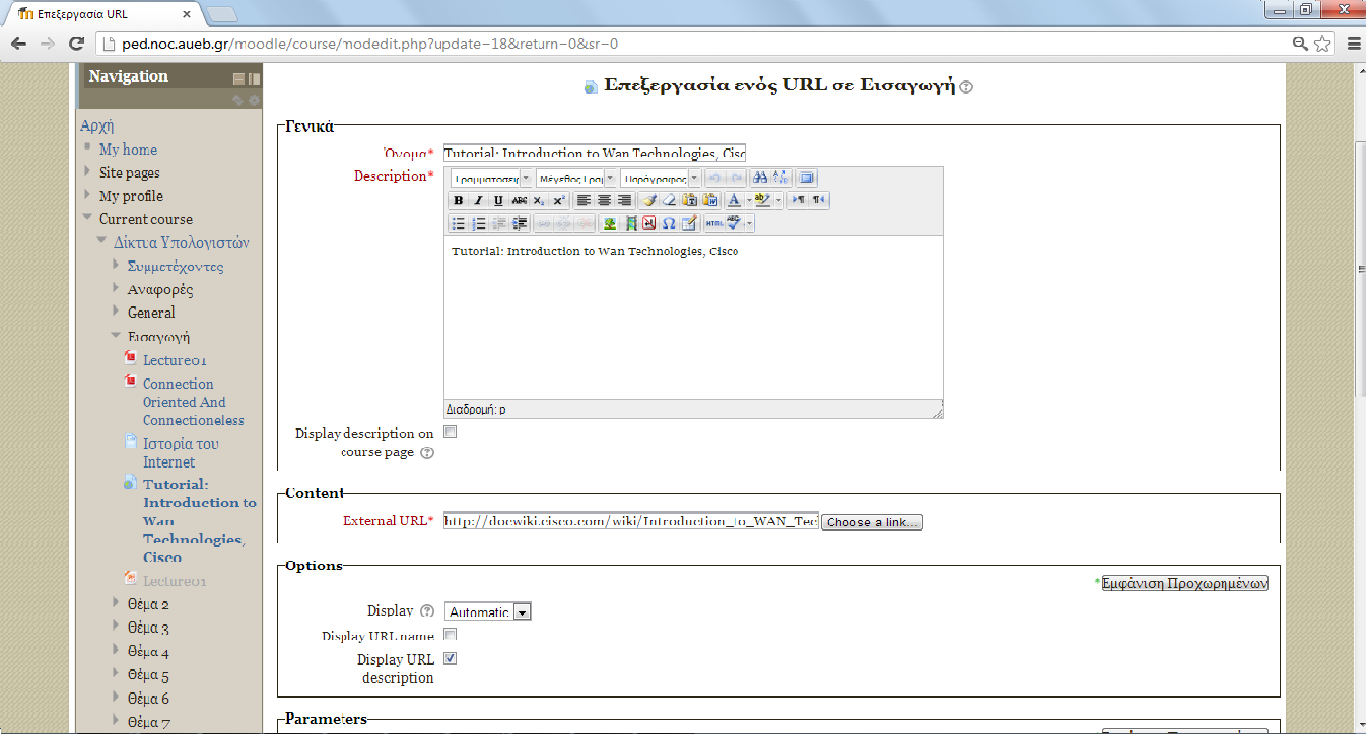The image size is (1372, 734).
Task: Click the Όνομα name input field
Action: tap(595, 153)
